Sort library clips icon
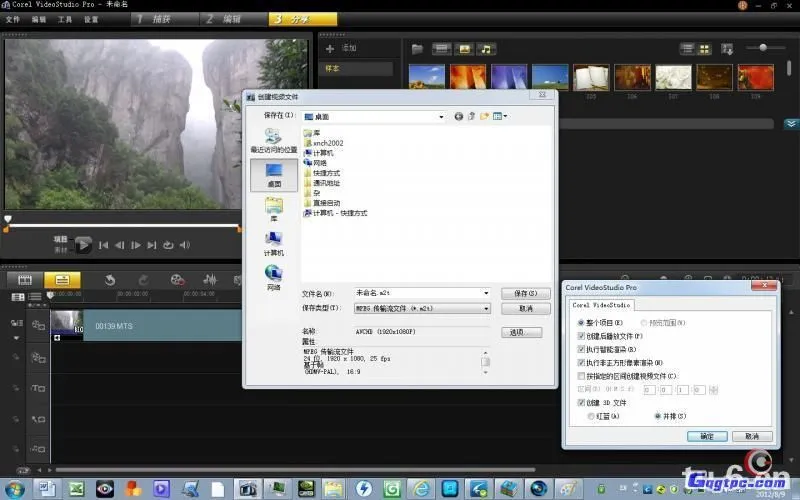Screen dimensions: 800x500 coord(727,49)
